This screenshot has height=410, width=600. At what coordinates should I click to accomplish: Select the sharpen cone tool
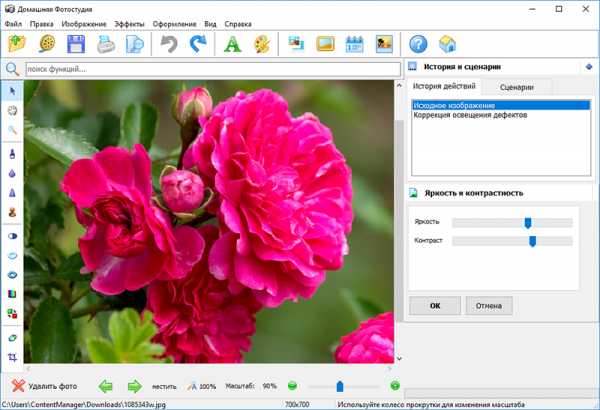[x=12, y=193]
